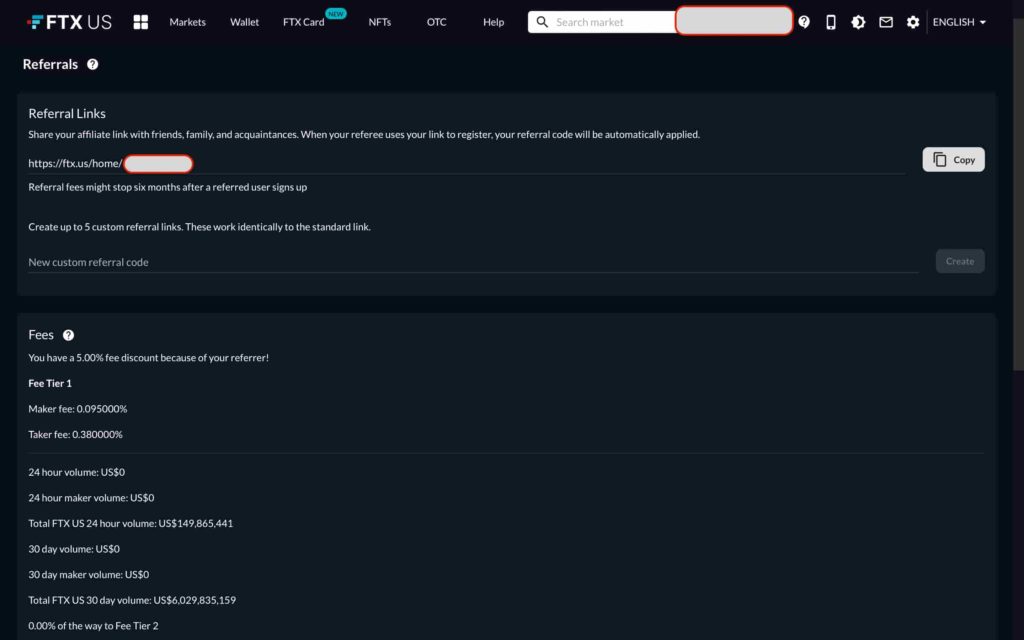
Task: Click the Create button for custom referral code
Action: [x=959, y=260]
